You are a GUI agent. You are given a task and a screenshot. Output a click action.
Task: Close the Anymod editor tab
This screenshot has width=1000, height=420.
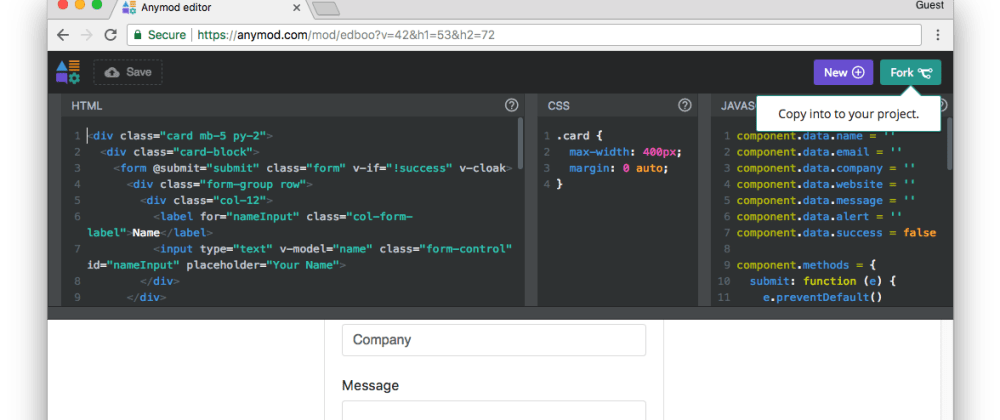coord(297,8)
